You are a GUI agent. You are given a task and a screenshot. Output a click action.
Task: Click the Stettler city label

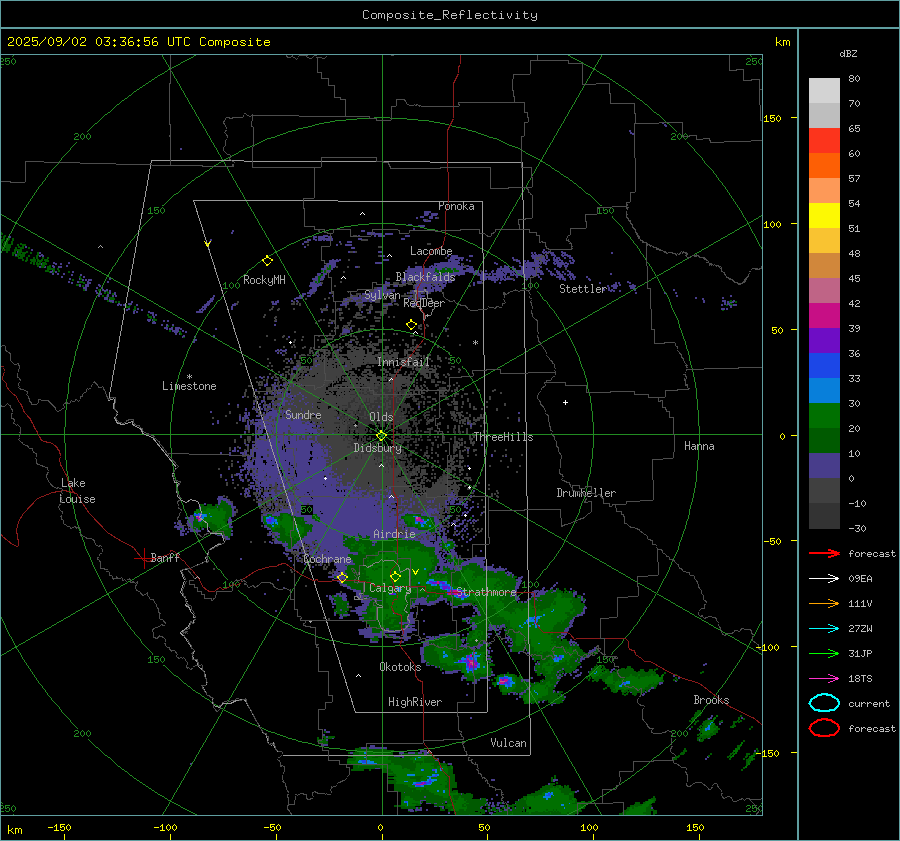[x=583, y=289]
